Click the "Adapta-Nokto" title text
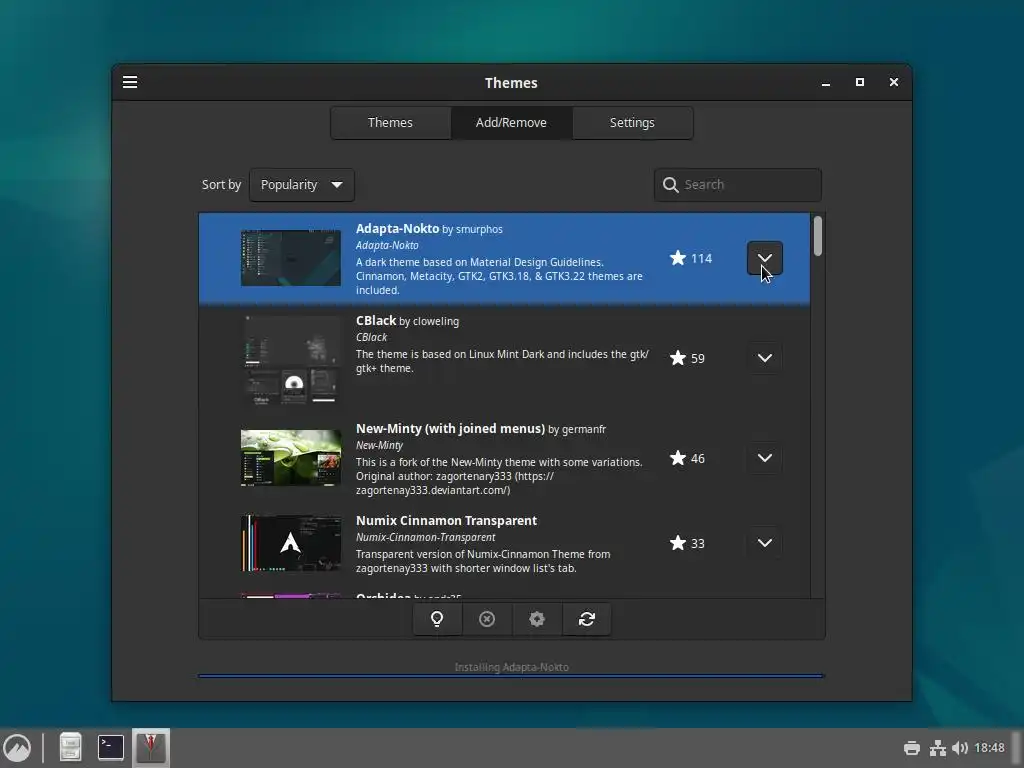The image size is (1024, 768). [397, 229]
